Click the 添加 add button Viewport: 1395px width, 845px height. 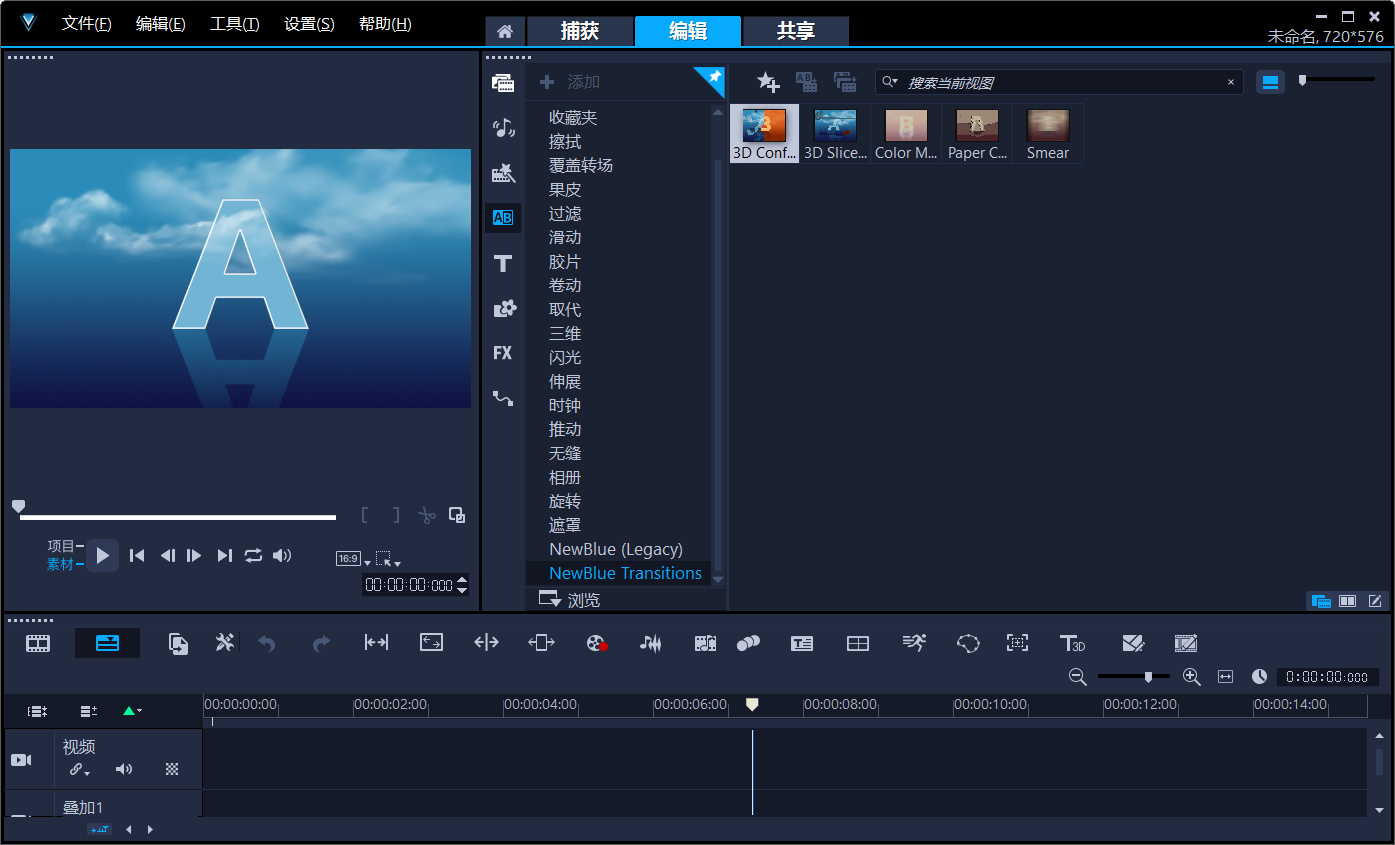(570, 82)
